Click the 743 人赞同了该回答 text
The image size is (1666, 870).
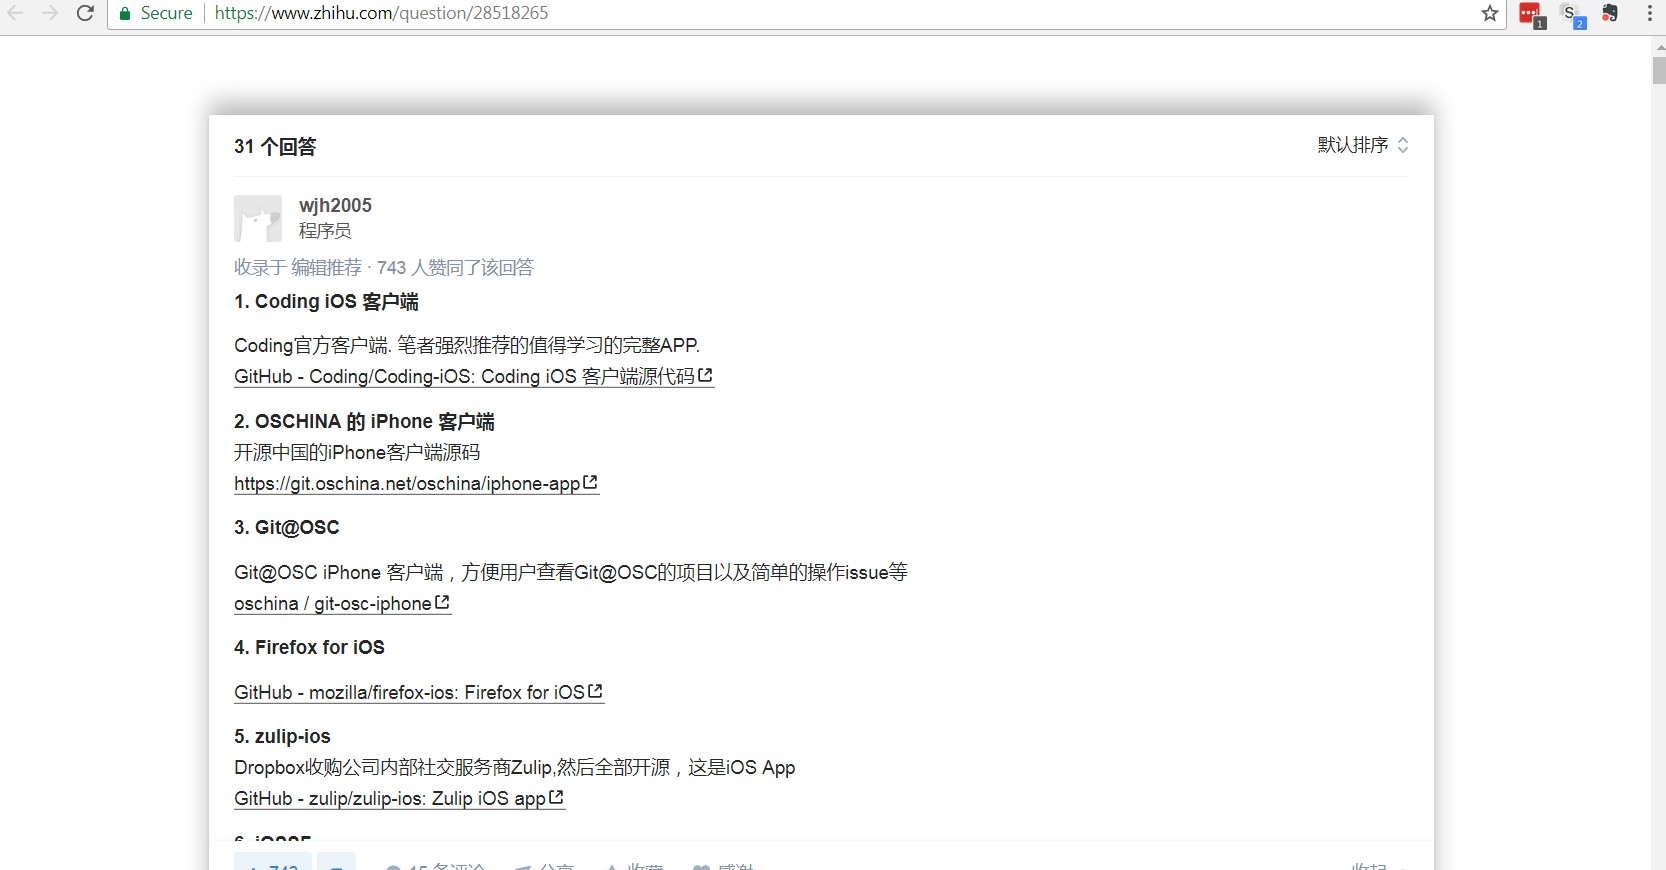[x=455, y=267]
